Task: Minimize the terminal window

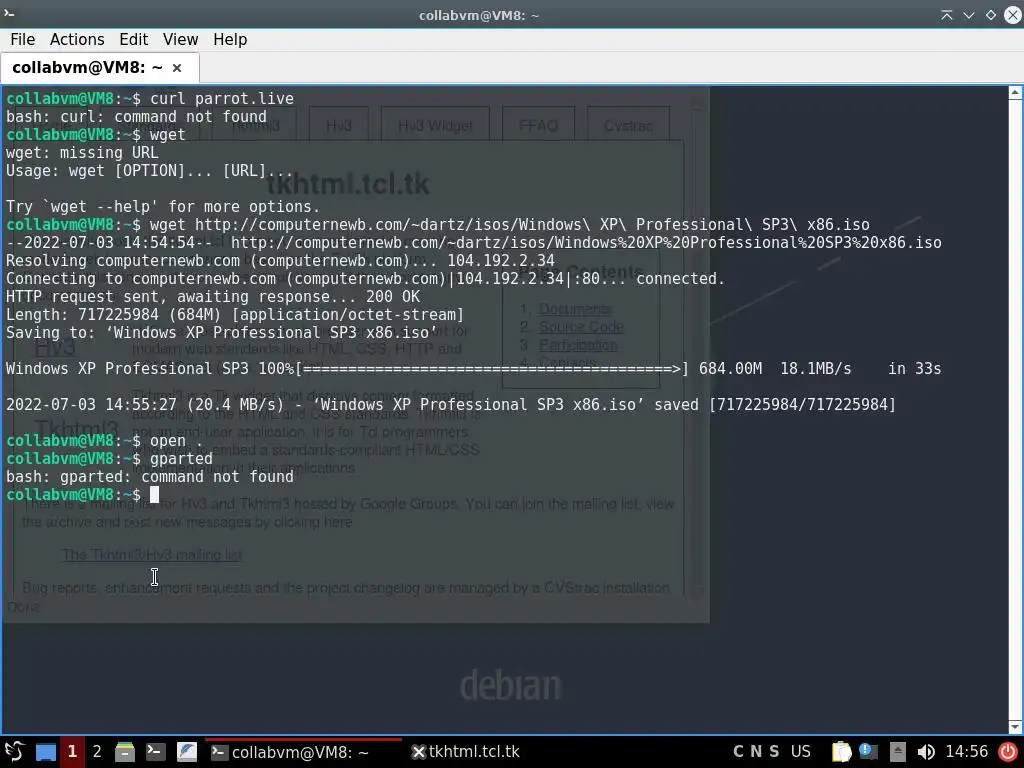Action: pyautogui.click(x=968, y=15)
